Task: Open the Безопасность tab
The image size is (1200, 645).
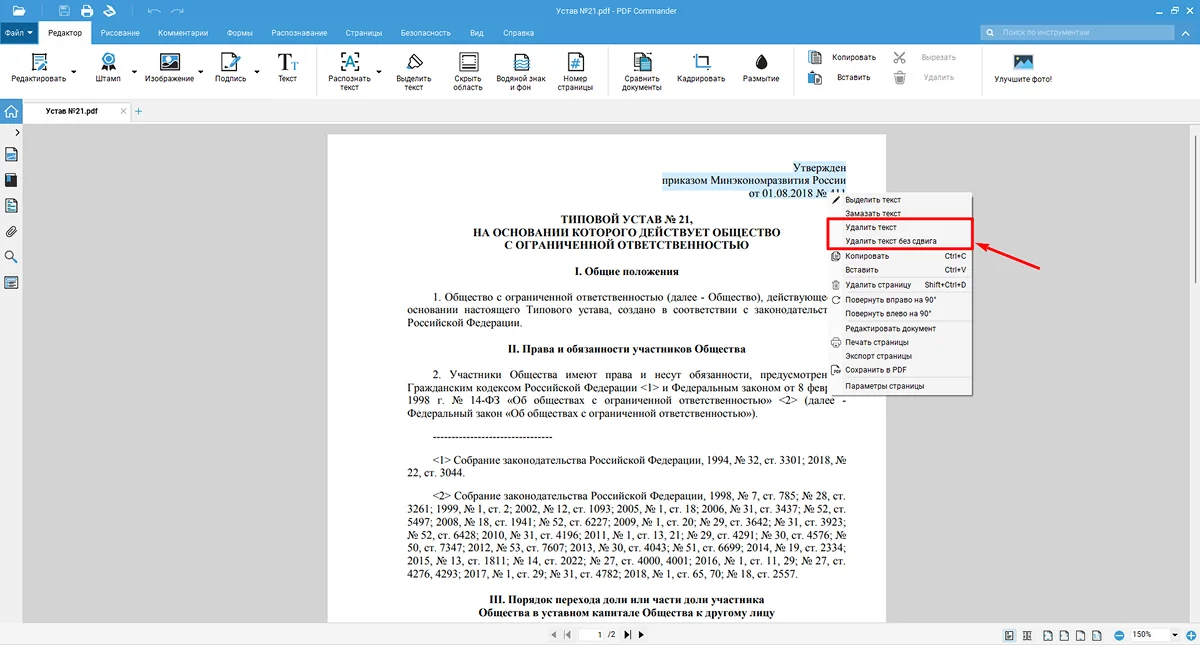Action: tap(425, 33)
